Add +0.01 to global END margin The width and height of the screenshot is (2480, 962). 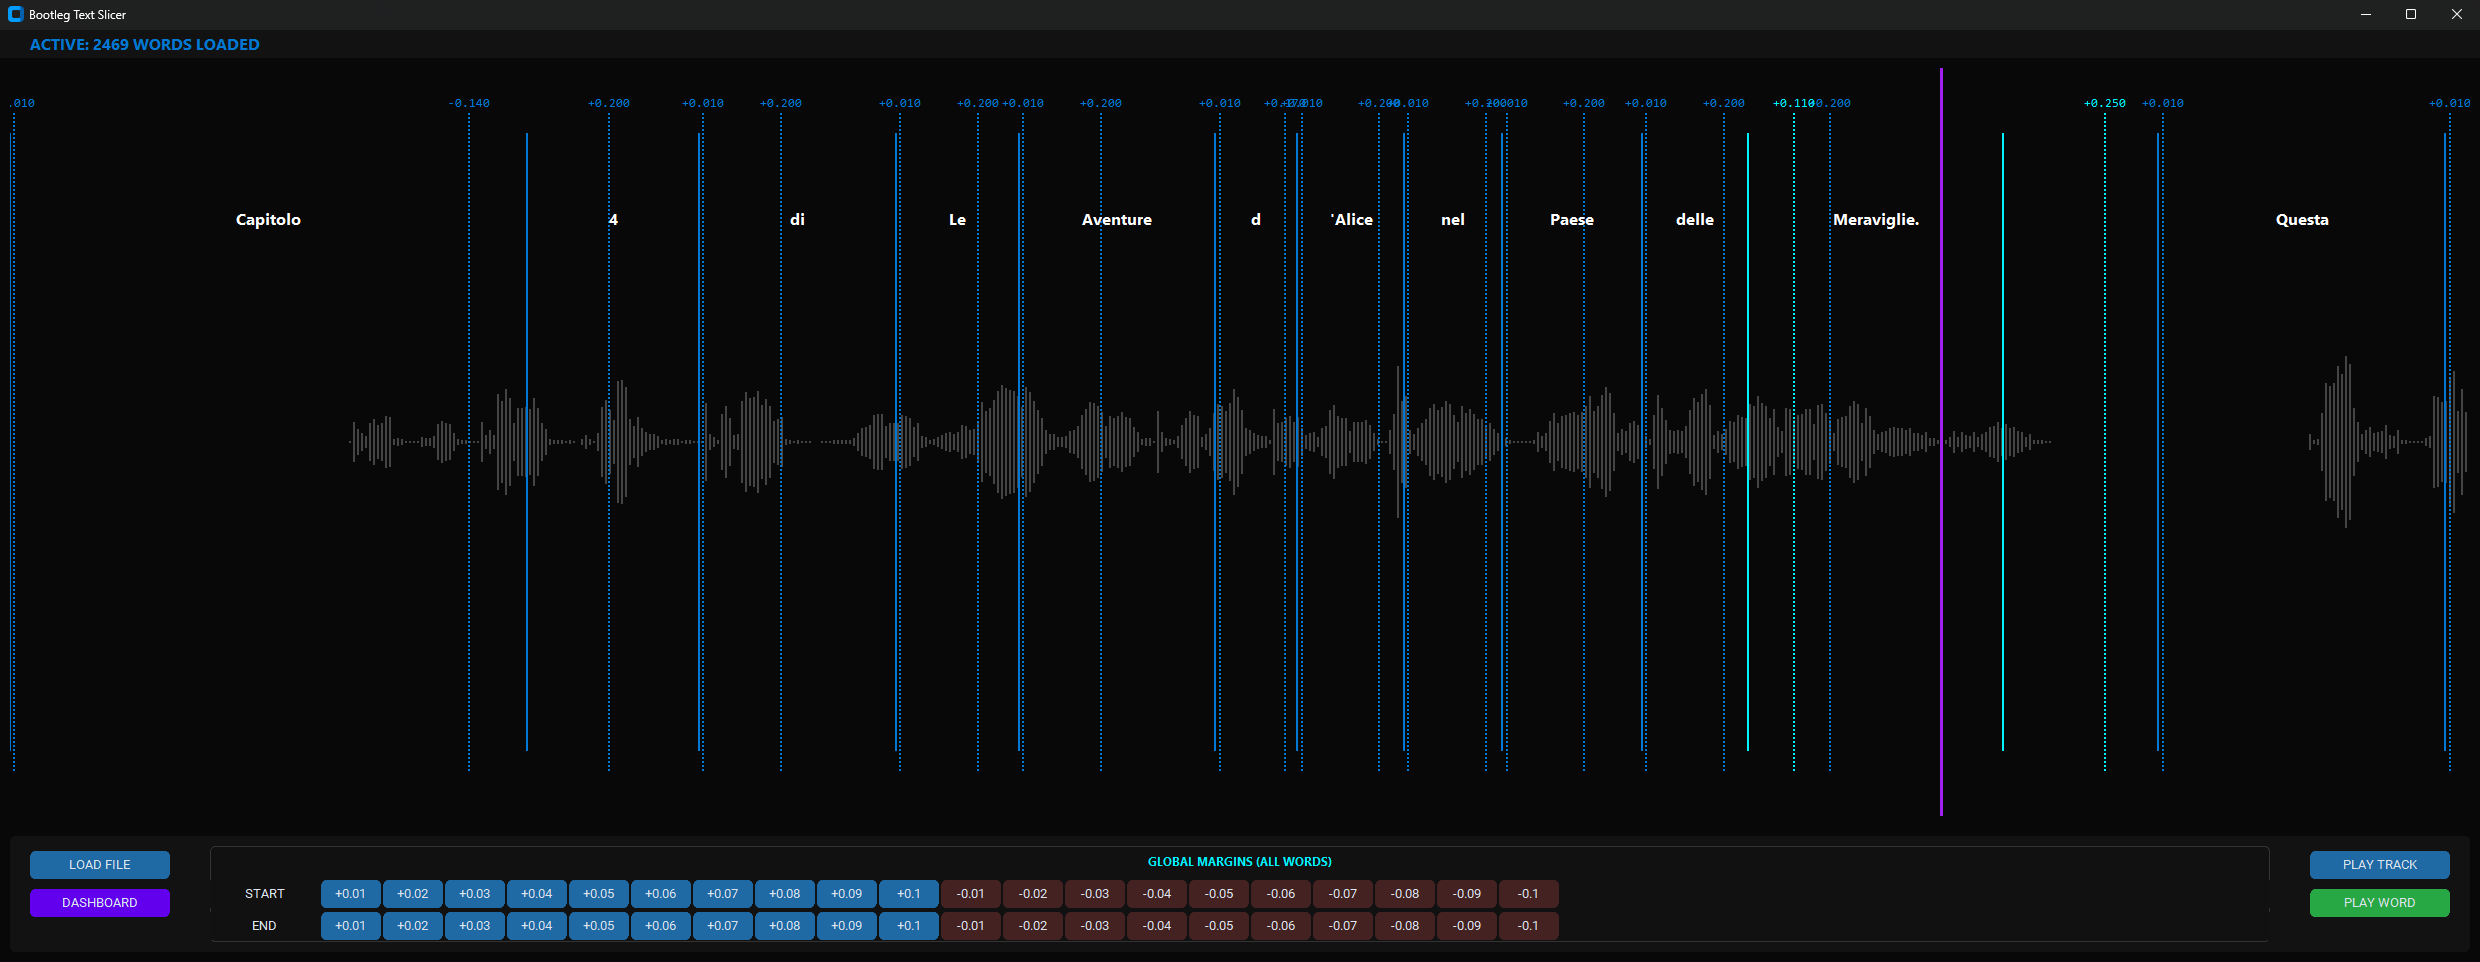(x=350, y=926)
